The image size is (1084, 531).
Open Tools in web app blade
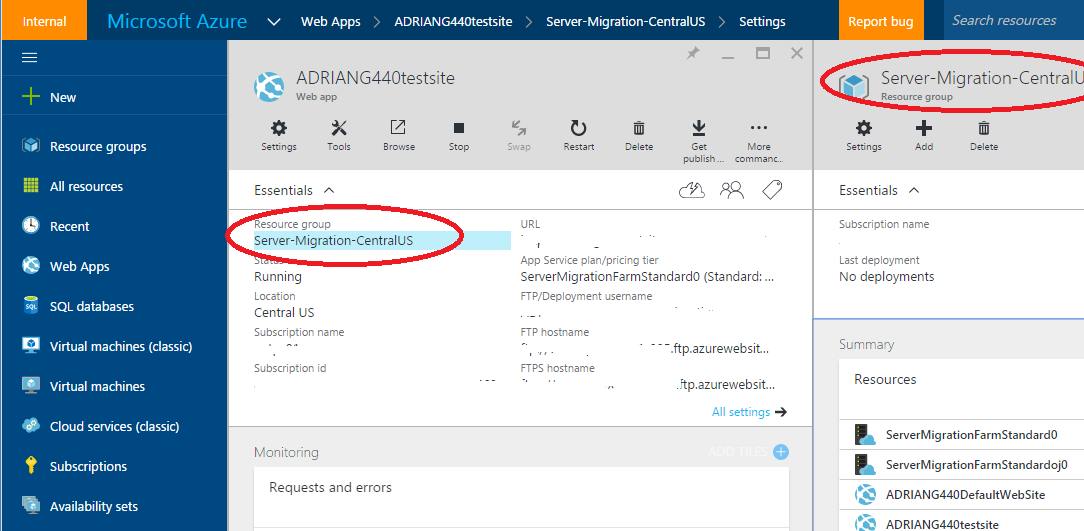pos(339,136)
